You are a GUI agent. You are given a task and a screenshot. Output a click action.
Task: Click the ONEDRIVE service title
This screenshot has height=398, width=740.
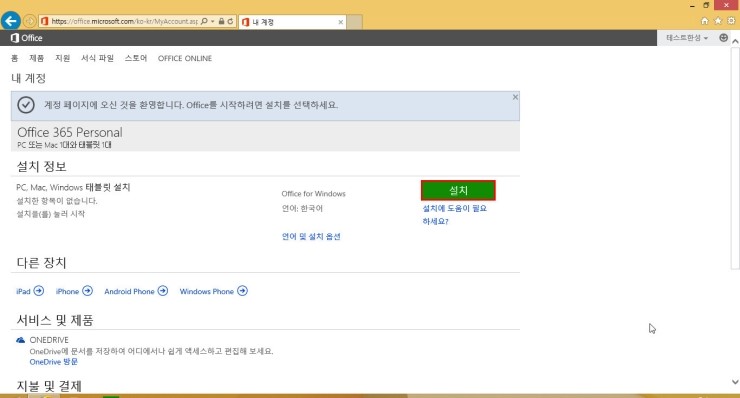click(49, 340)
